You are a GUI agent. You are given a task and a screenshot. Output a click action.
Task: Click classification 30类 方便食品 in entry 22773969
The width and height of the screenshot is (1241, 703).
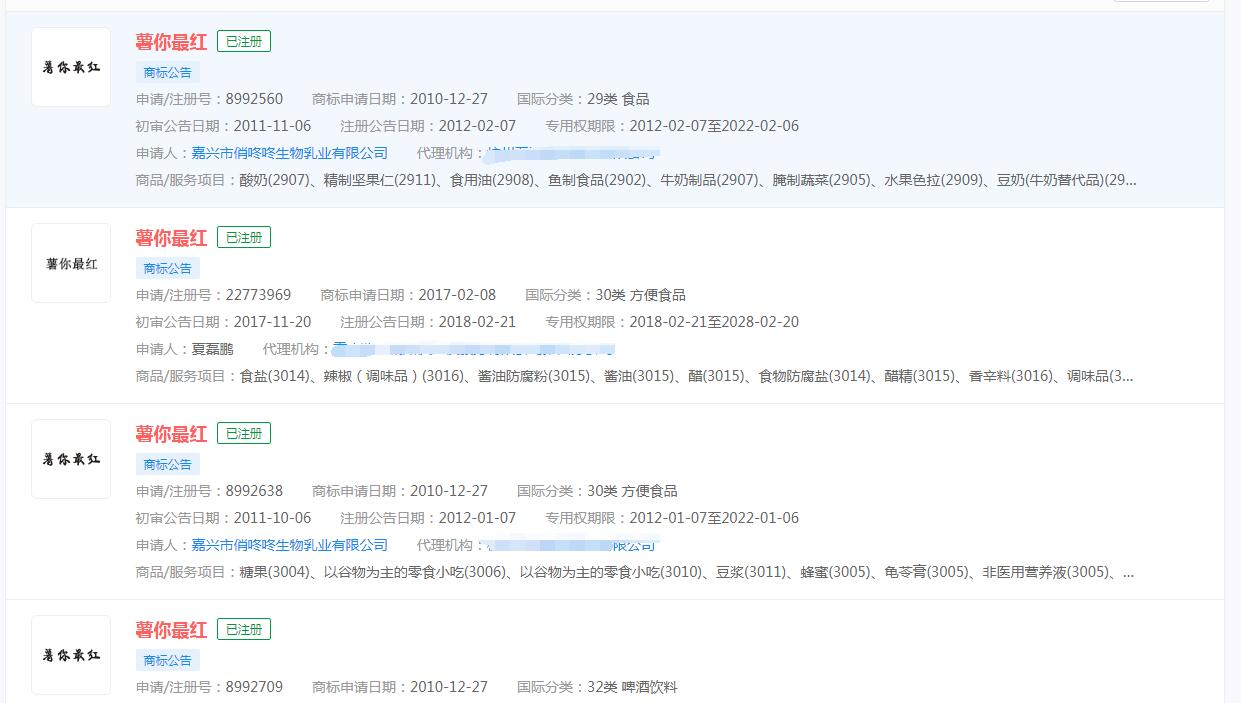point(640,295)
